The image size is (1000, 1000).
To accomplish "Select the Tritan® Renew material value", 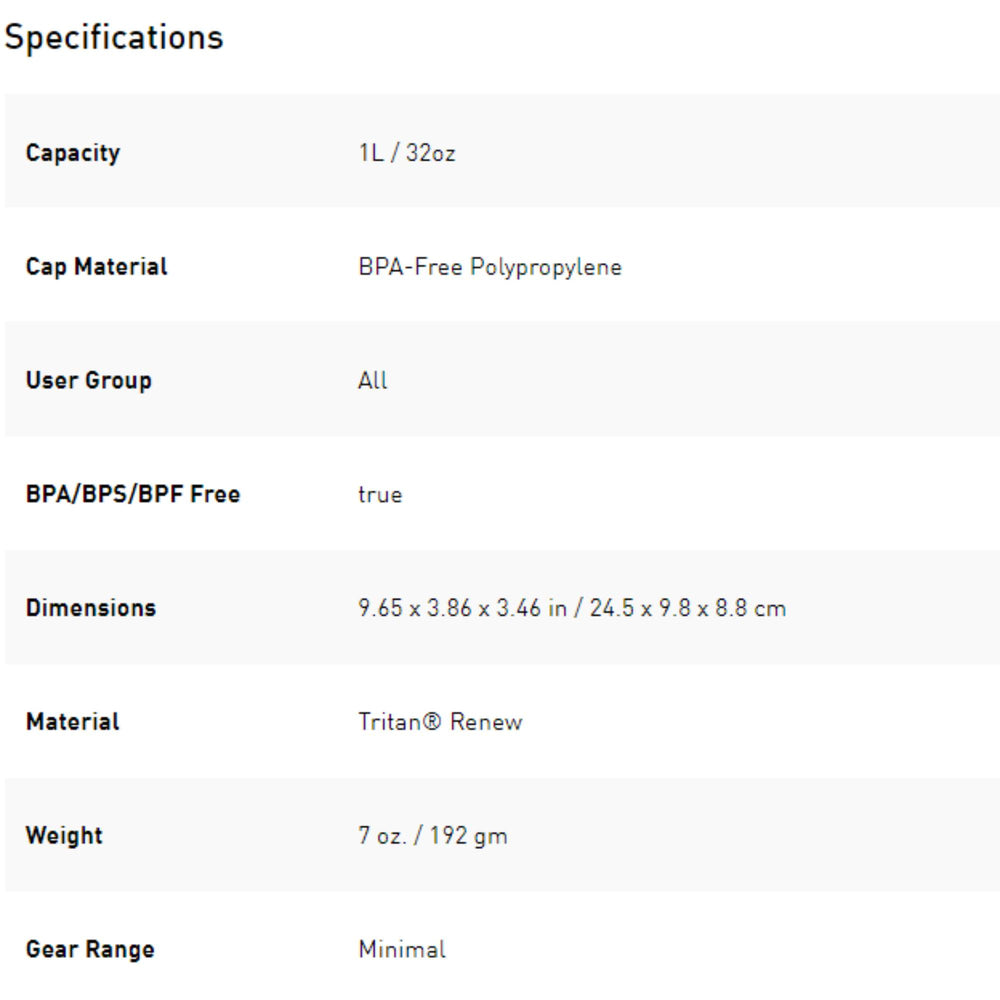I will (x=440, y=722).
